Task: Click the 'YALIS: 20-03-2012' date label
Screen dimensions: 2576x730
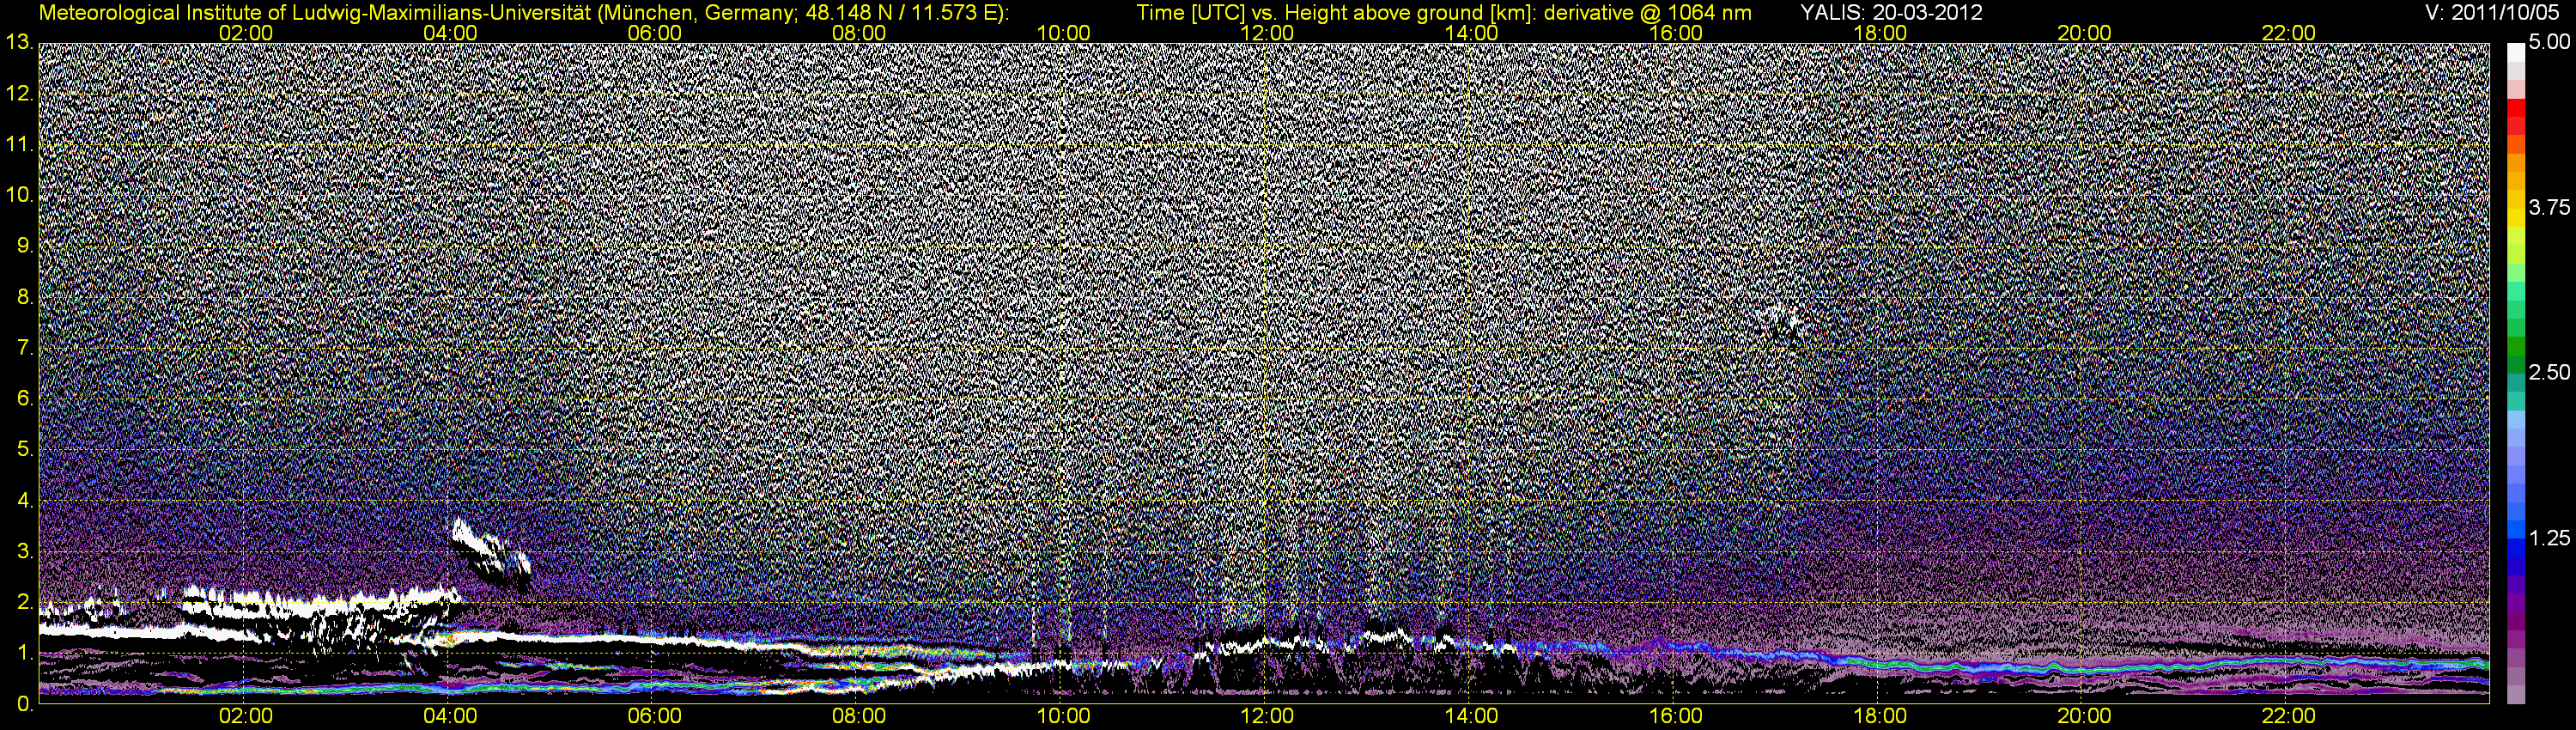Action: [x=1891, y=13]
